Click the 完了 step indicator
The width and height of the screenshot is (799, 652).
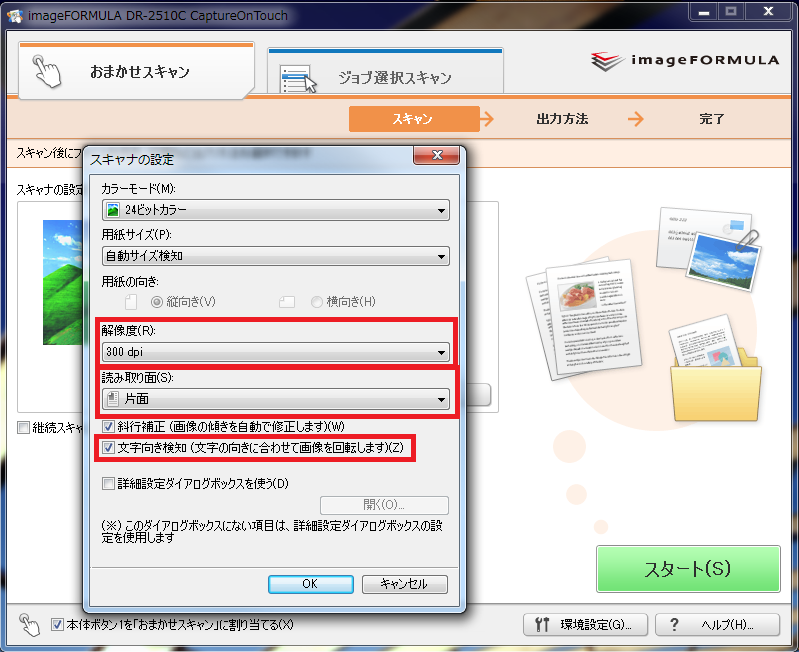(x=711, y=119)
